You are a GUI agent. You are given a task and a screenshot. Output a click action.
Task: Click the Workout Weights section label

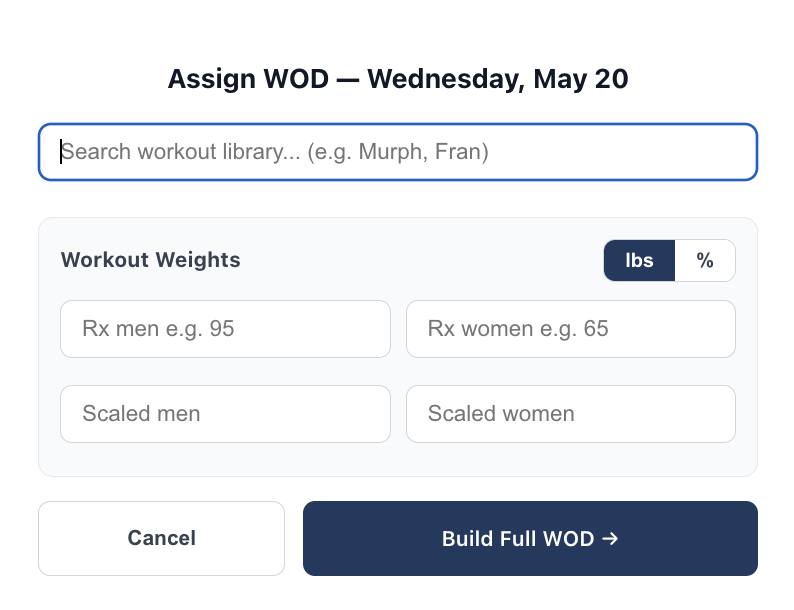tap(150, 260)
